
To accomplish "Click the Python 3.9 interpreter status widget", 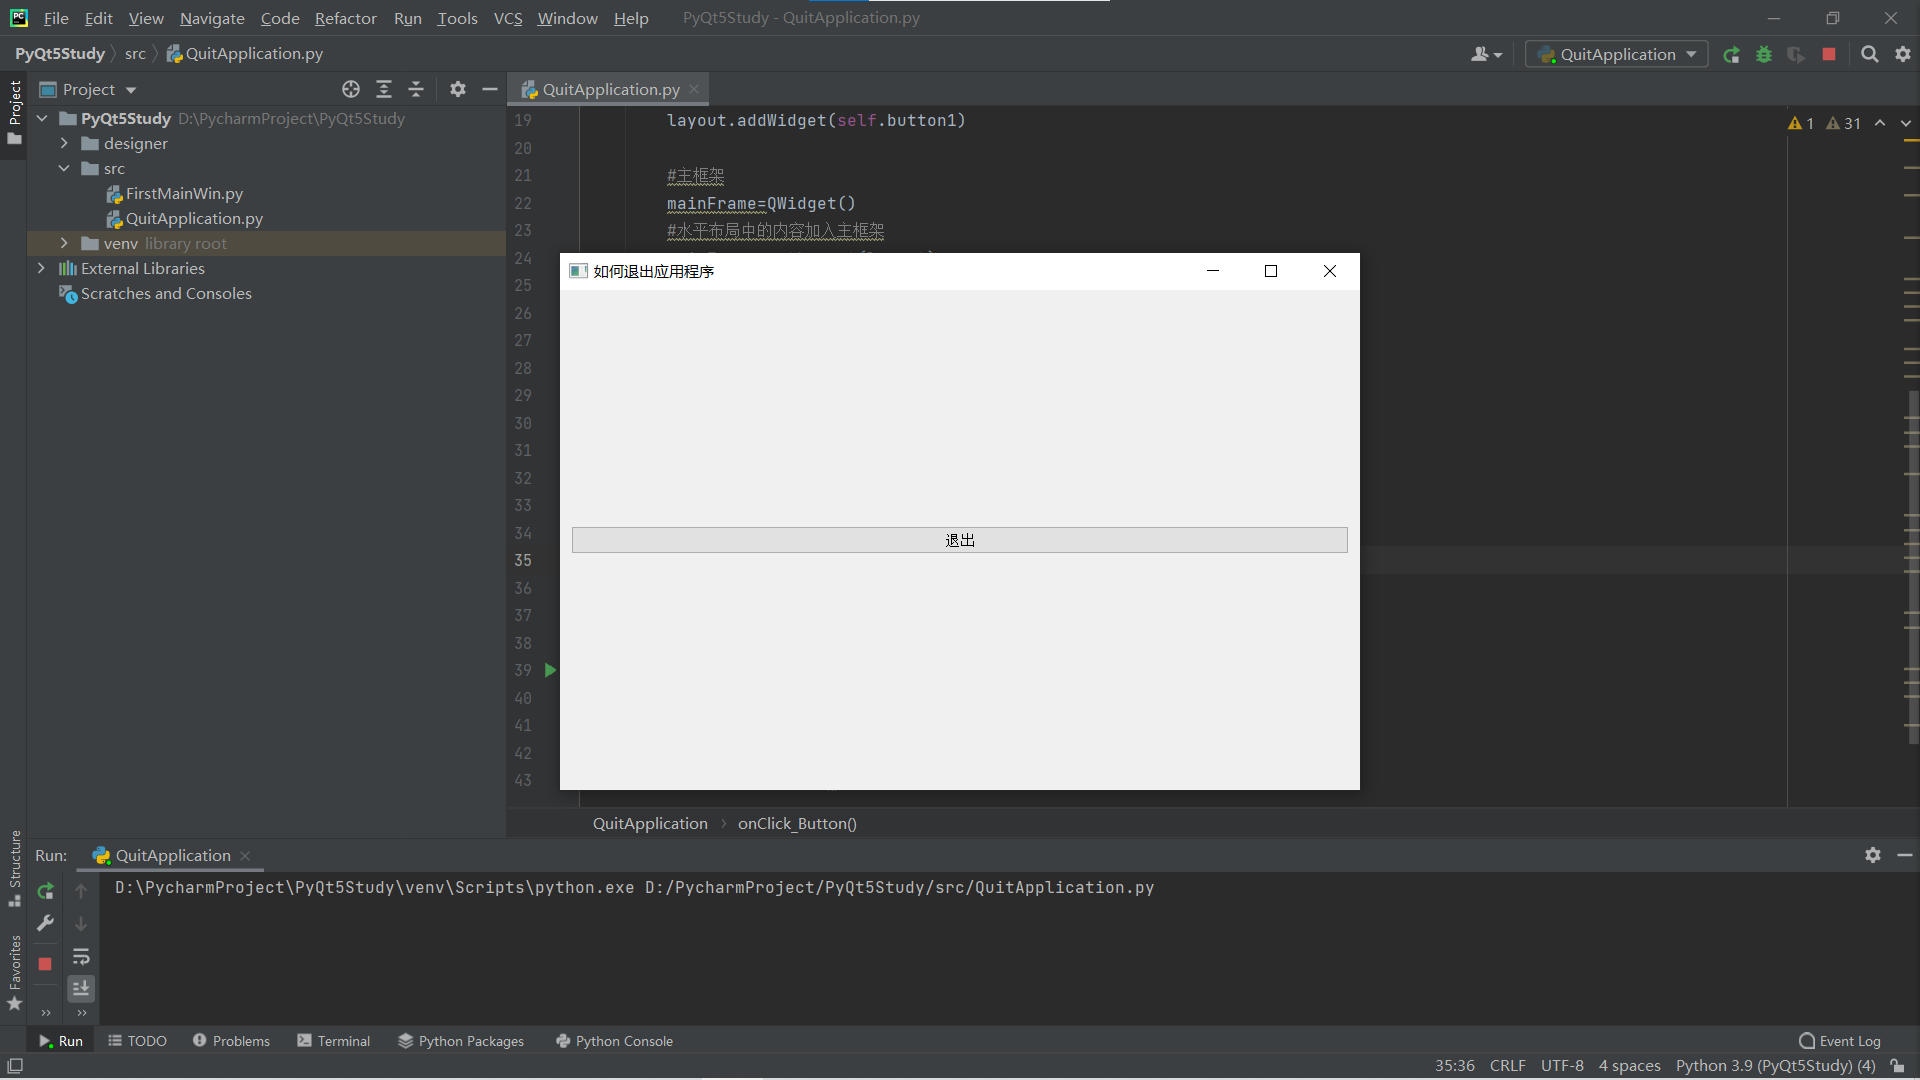I will click(x=1775, y=1066).
